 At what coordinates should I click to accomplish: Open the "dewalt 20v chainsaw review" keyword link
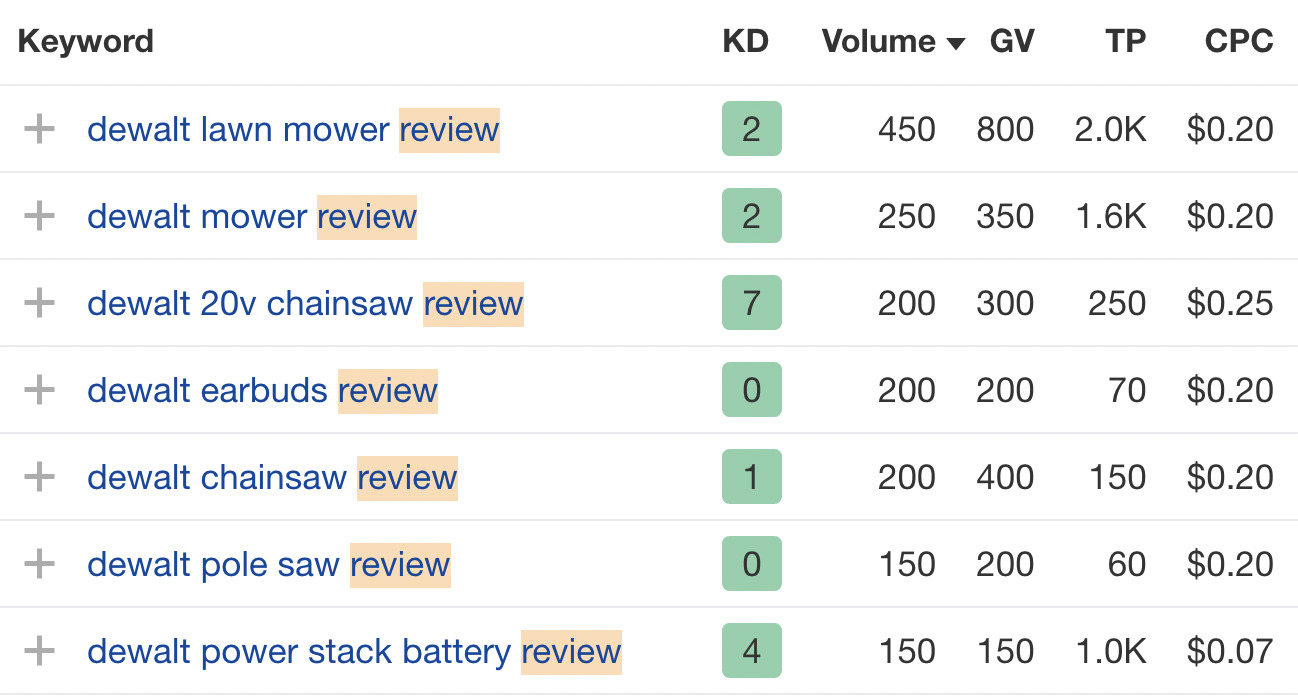(x=305, y=303)
